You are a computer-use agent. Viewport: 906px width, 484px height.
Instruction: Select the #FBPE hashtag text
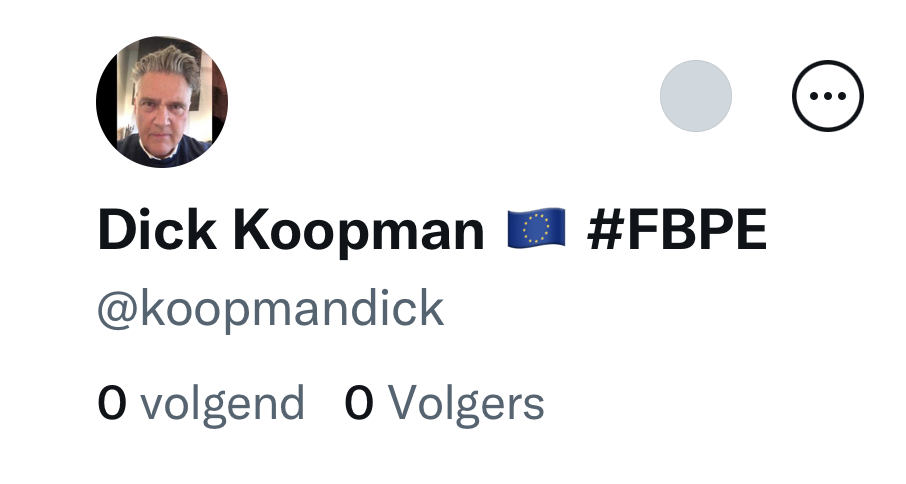pyautogui.click(x=677, y=230)
